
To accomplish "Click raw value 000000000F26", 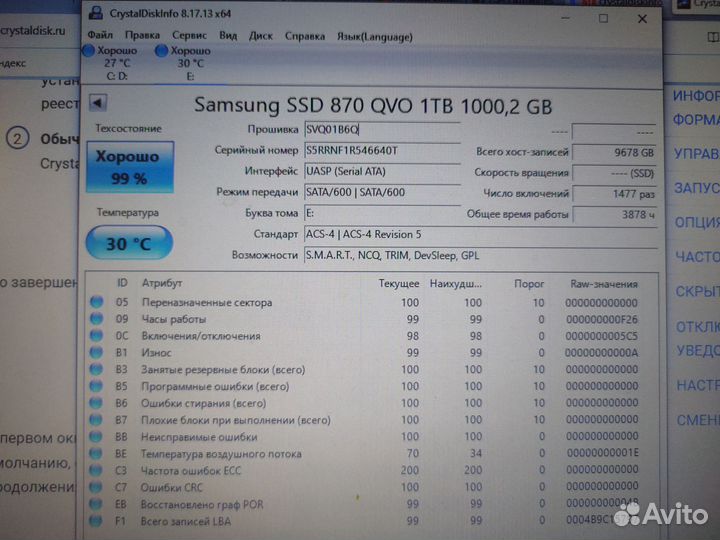I will tap(602, 319).
